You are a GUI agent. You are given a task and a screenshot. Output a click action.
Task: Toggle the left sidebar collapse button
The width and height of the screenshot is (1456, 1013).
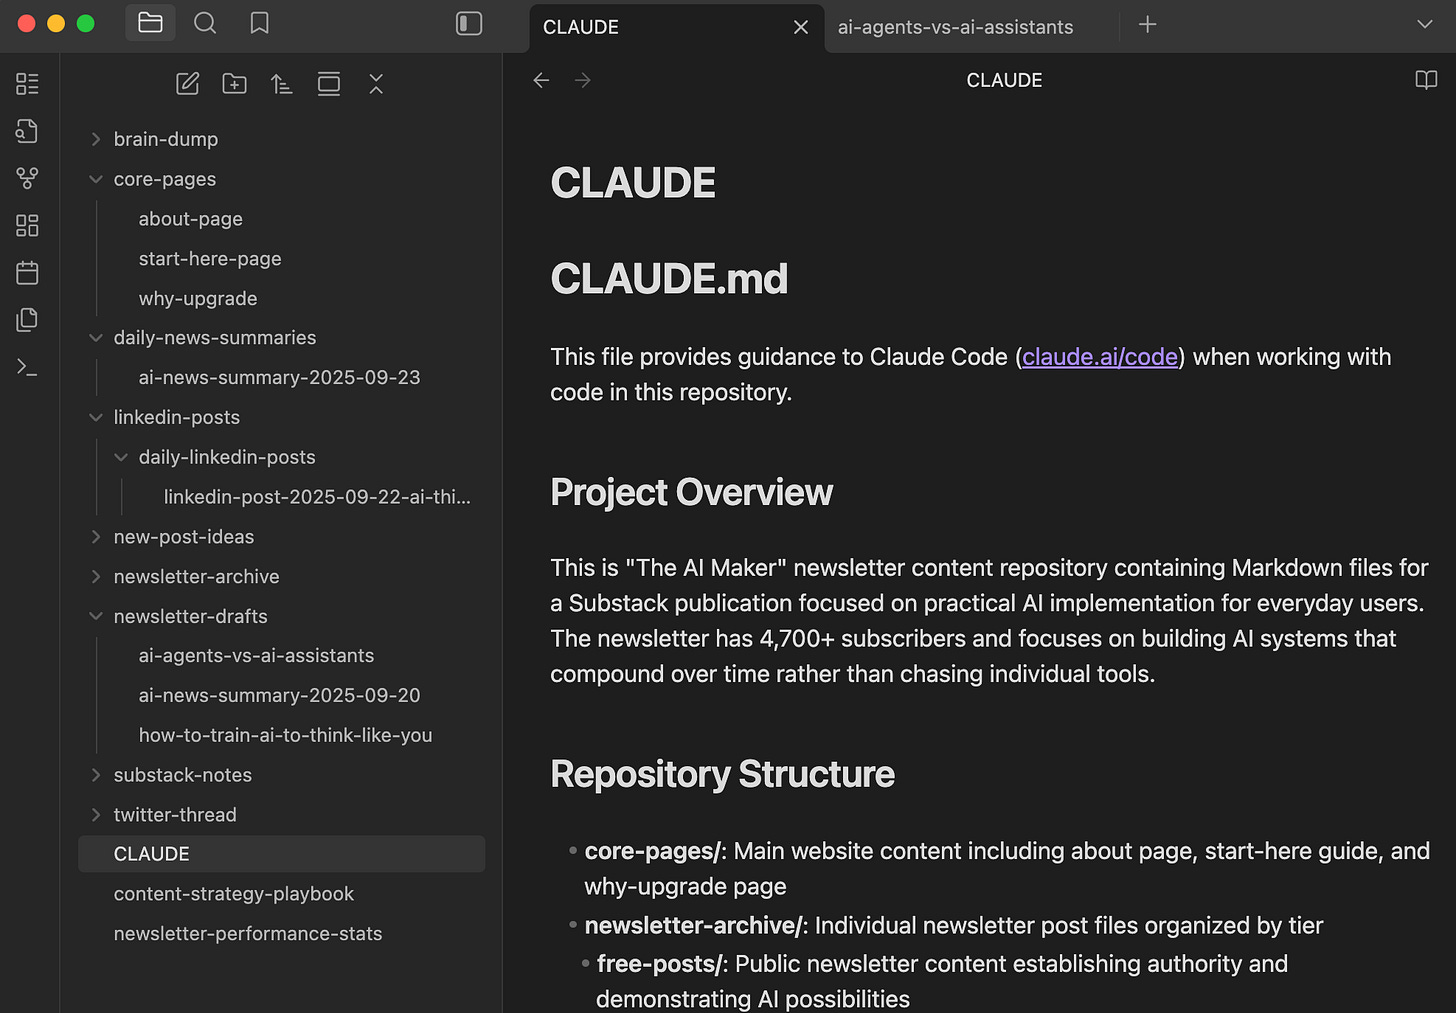point(468,22)
